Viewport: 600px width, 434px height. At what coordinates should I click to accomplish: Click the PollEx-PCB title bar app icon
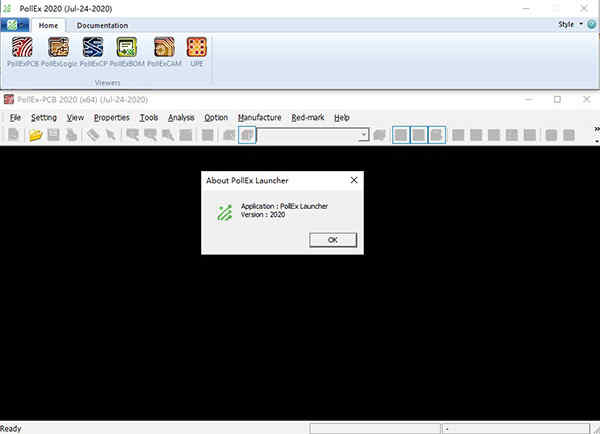[x=9, y=100]
